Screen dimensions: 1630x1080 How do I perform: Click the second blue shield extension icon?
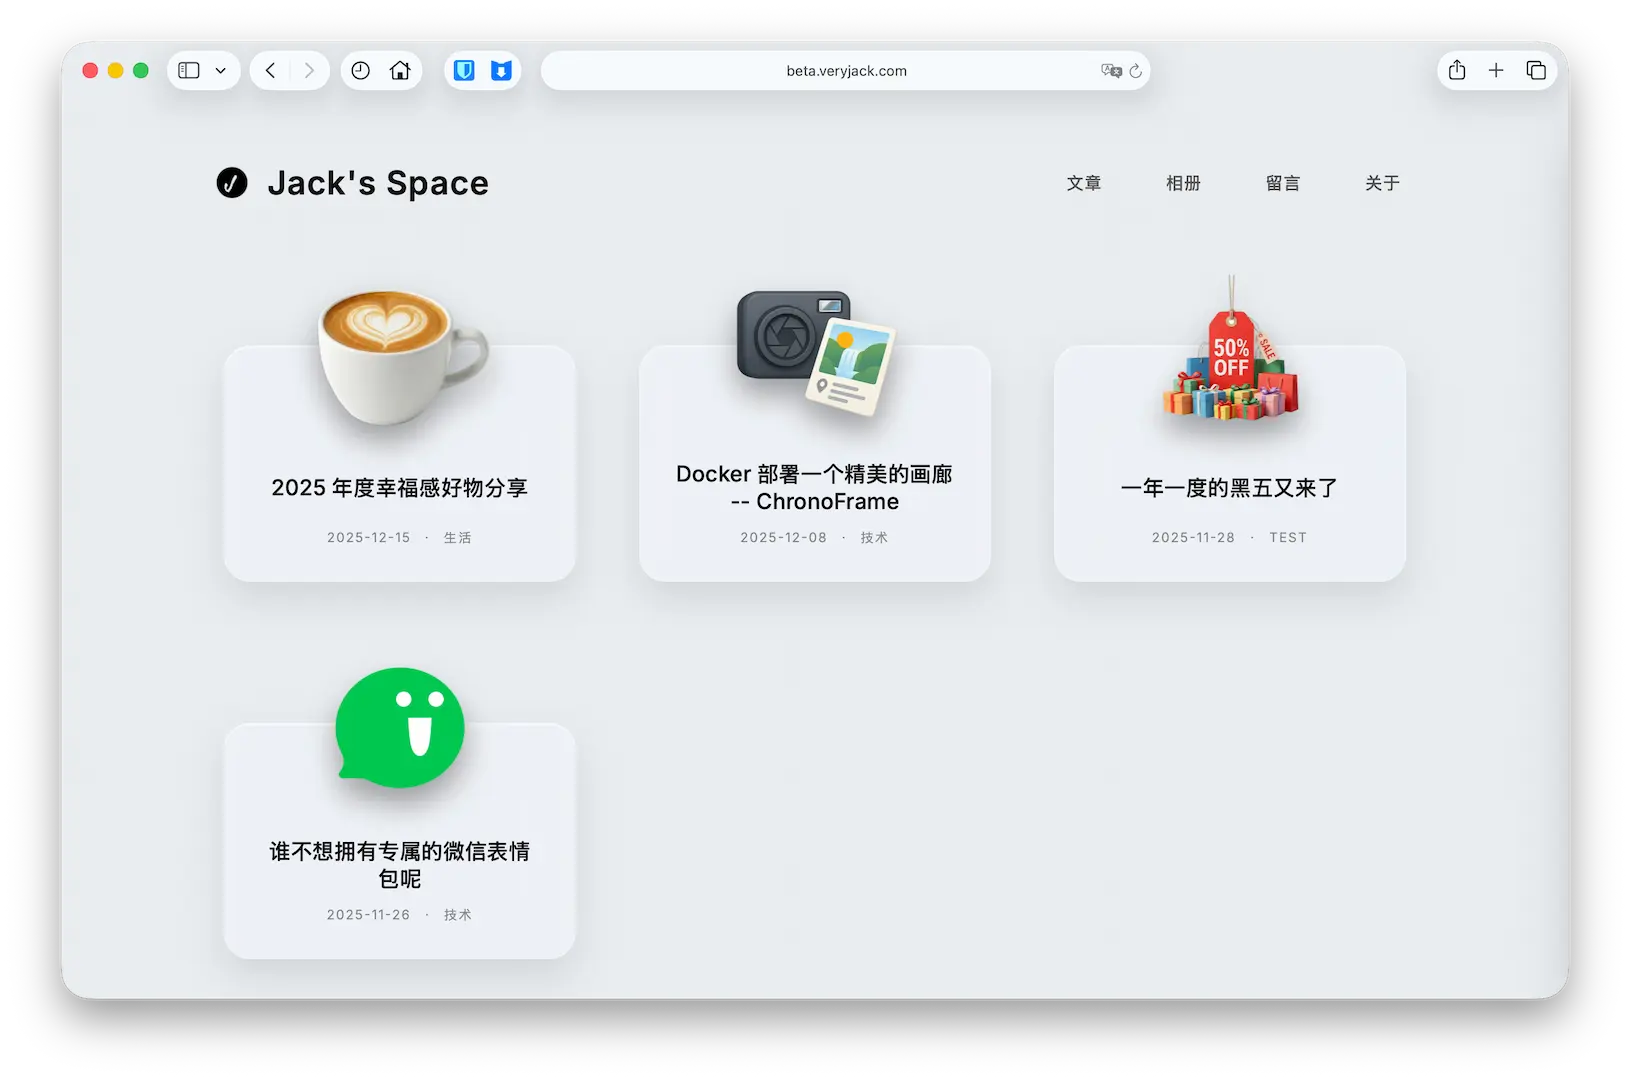coord(501,71)
